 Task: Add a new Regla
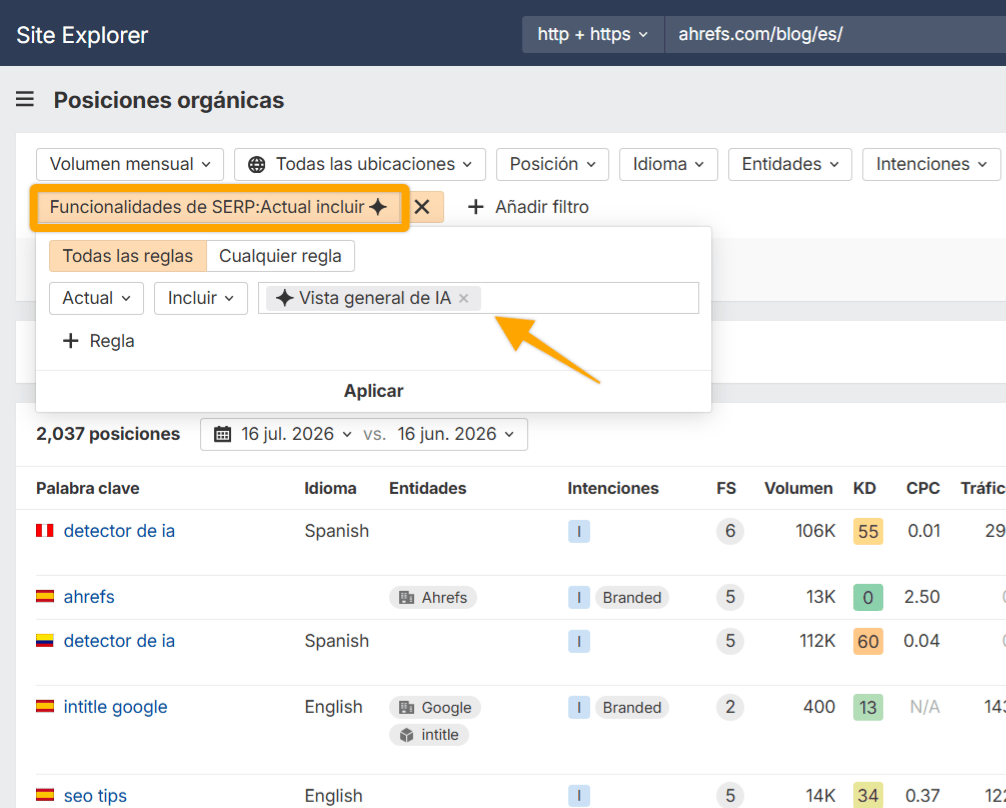(x=98, y=341)
